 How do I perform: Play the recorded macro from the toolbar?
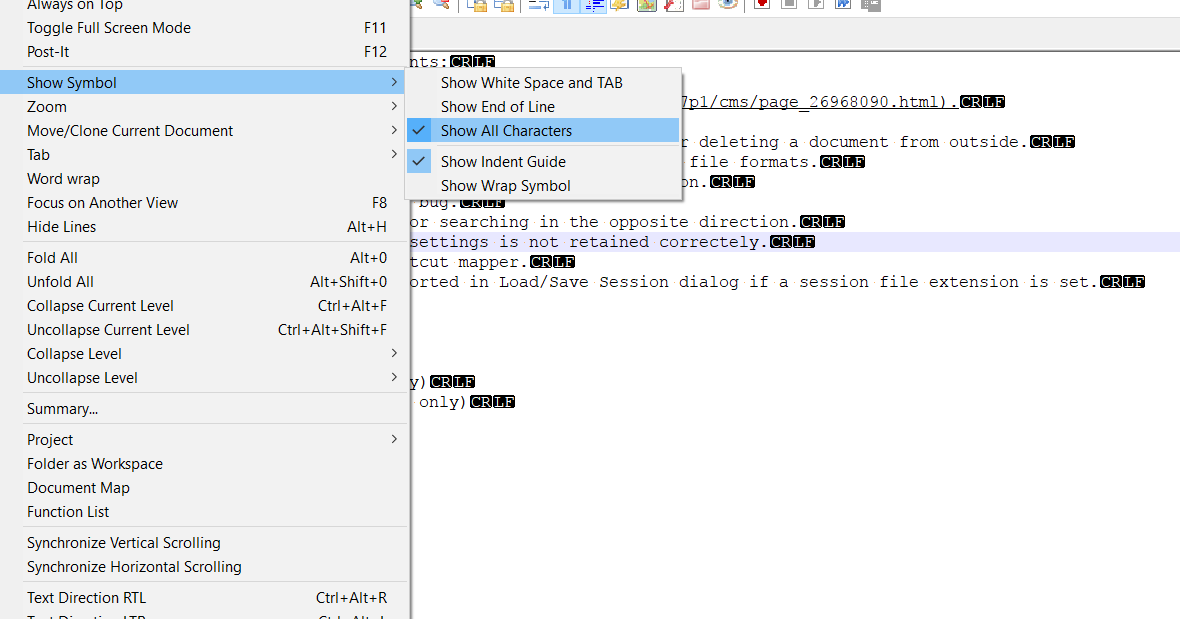(x=815, y=6)
